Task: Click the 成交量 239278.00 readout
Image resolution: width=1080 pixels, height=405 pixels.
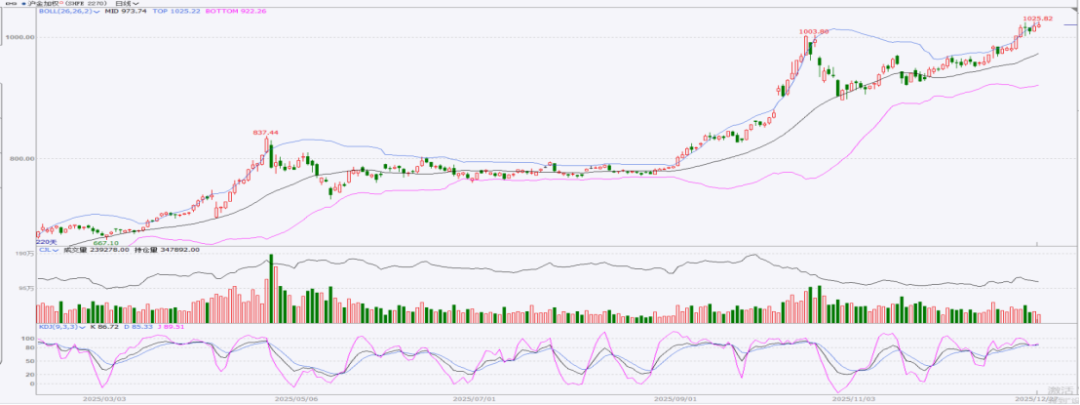Action: coord(97,250)
